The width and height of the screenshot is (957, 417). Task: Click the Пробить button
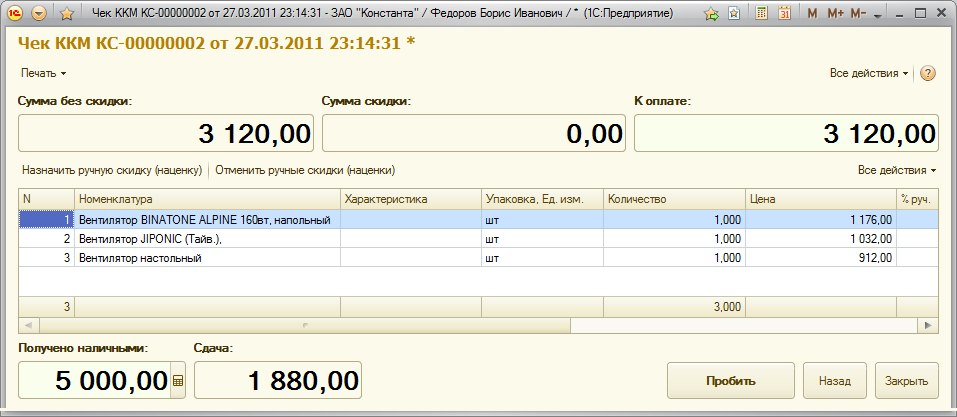(731, 380)
